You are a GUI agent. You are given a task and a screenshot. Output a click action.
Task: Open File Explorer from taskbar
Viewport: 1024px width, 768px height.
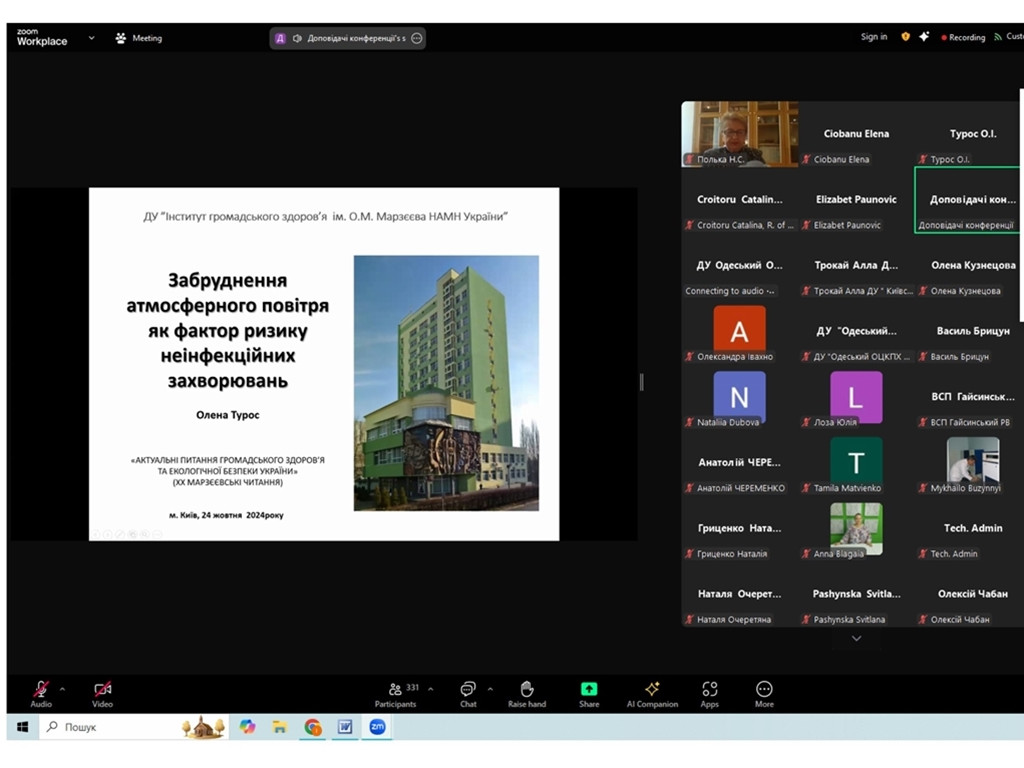click(280, 727)
